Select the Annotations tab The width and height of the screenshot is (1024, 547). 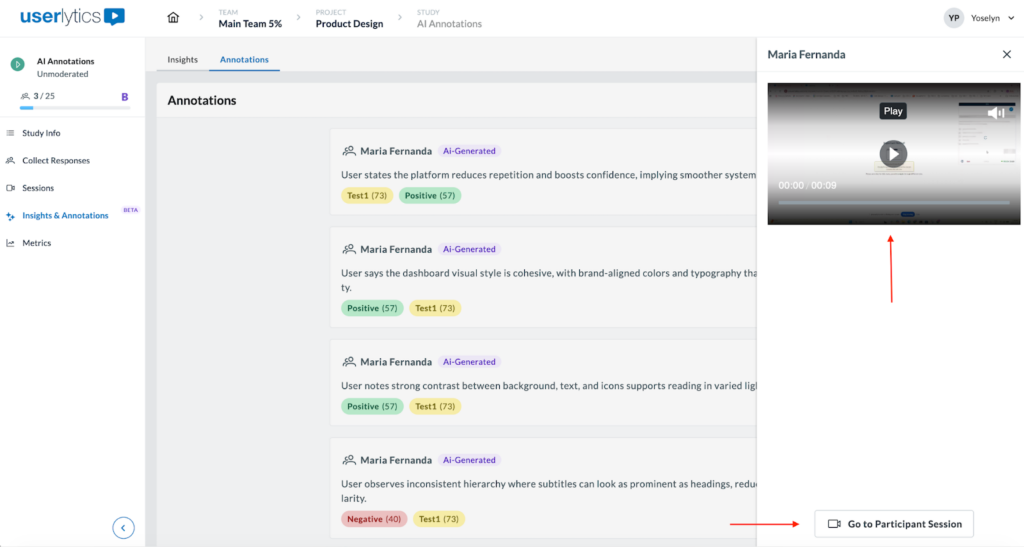(244, 60)
